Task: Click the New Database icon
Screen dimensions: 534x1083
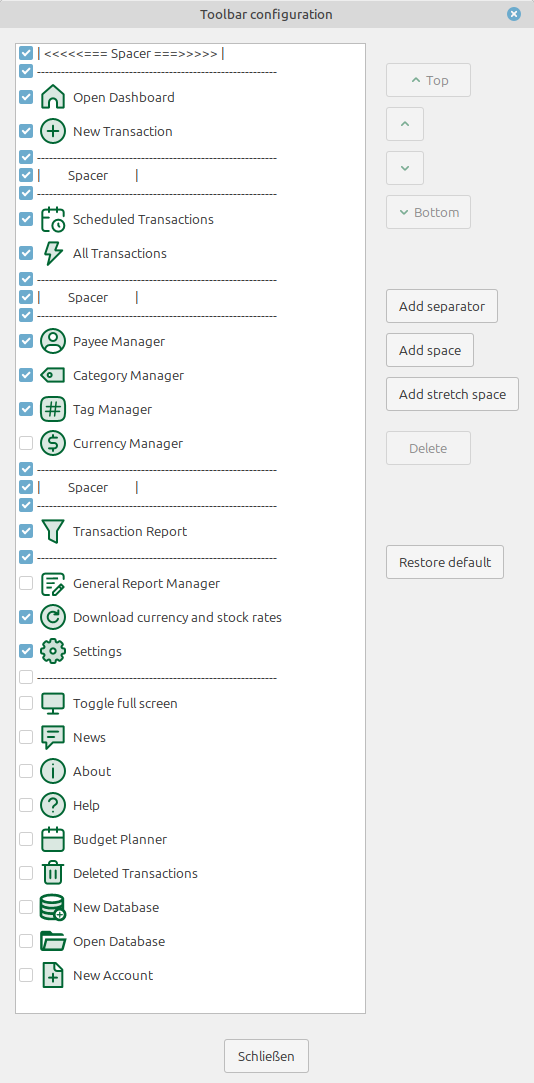Action: click(x=53, y=908)
